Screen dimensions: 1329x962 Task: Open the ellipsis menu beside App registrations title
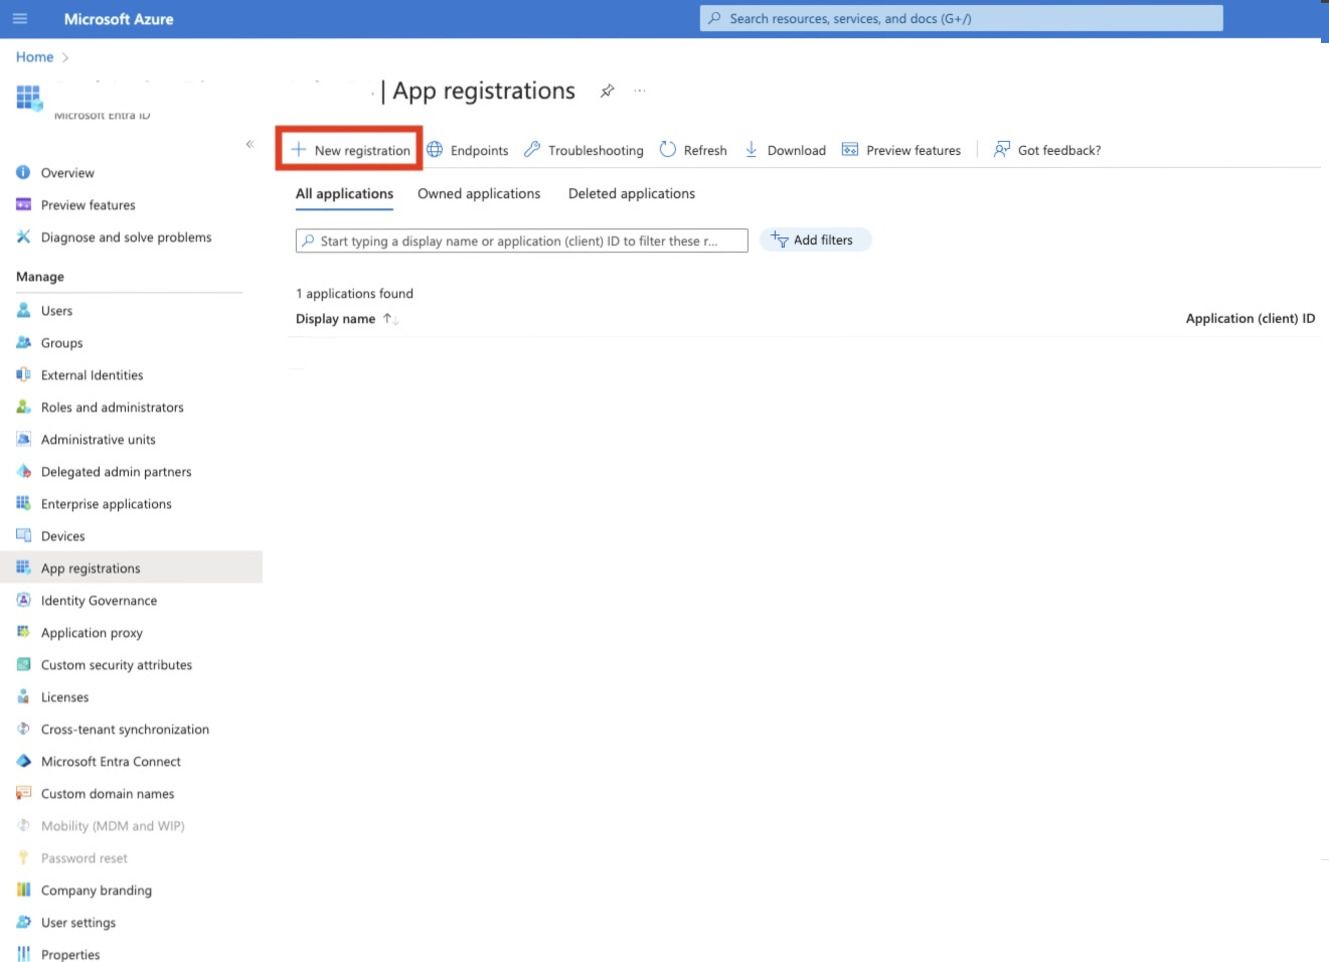pos(640,91)
